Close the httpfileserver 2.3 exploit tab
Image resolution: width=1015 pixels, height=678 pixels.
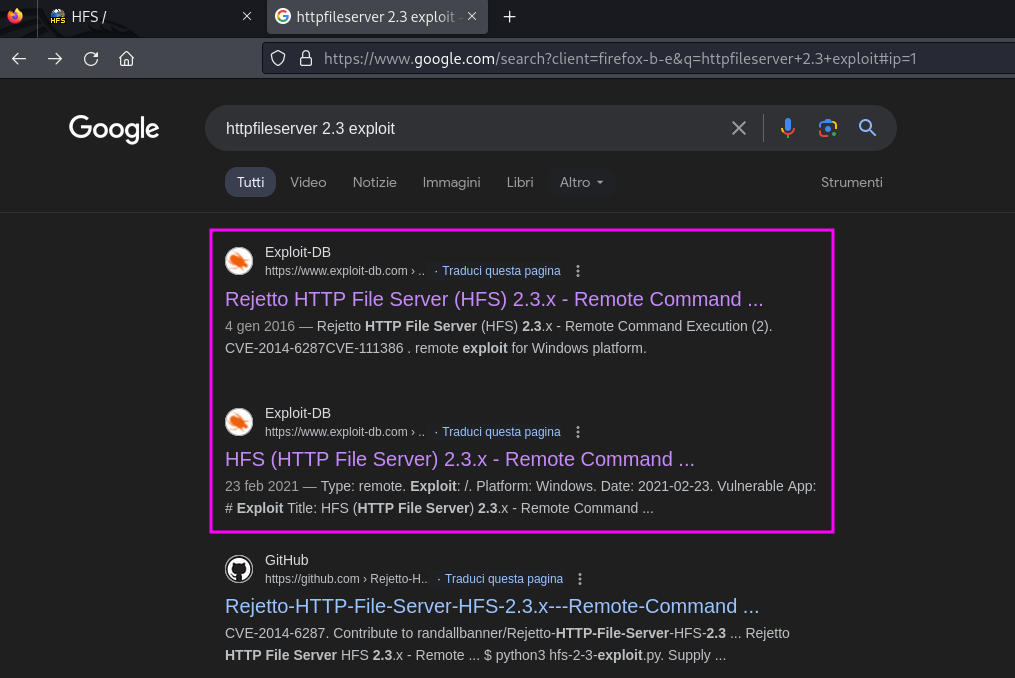coord(472,17)
